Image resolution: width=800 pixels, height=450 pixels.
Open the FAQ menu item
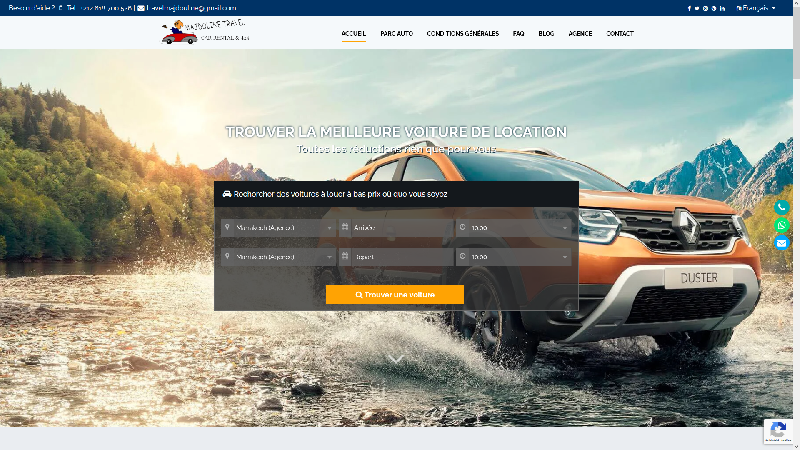(x=518, y=34)
